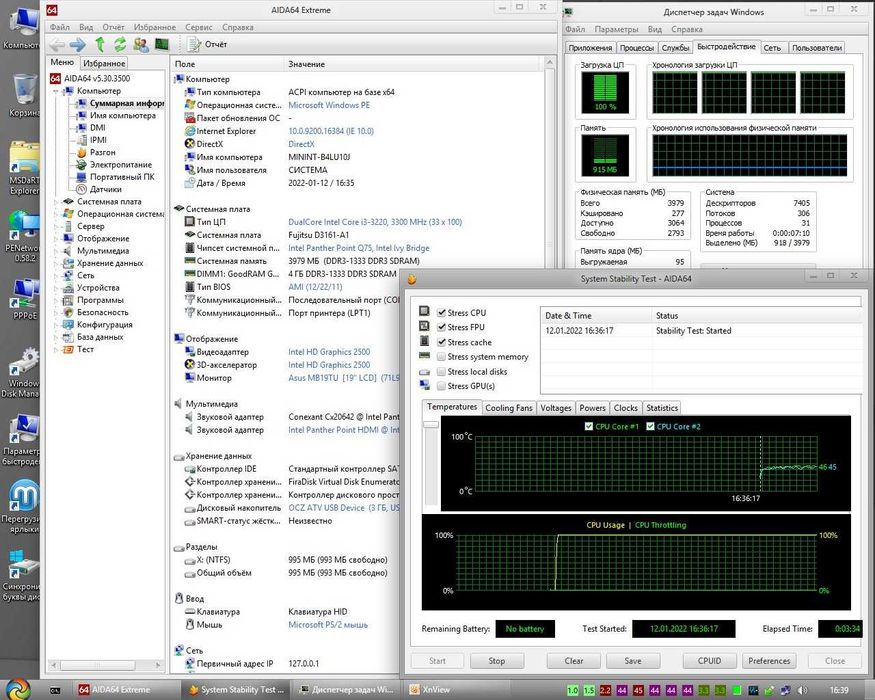The width and height of the screenshot is (875, 700).
Task: Select Электропитание in the tree
Action: tap(121, 165)
